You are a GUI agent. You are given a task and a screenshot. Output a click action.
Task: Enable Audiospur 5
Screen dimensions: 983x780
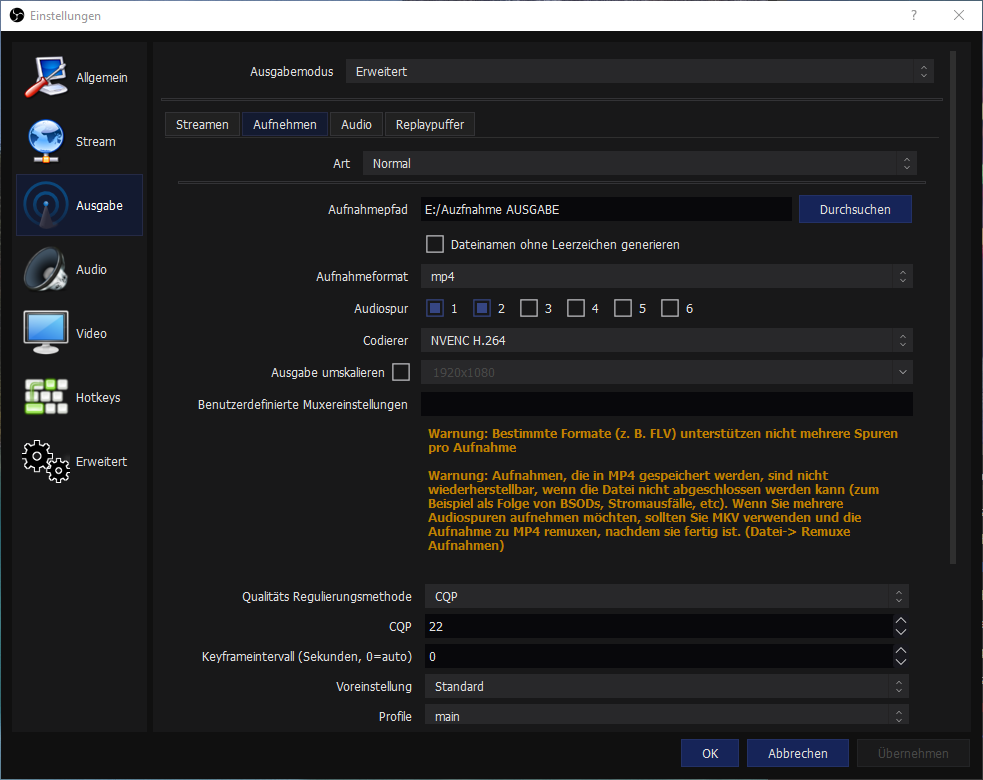coord(623,308)
